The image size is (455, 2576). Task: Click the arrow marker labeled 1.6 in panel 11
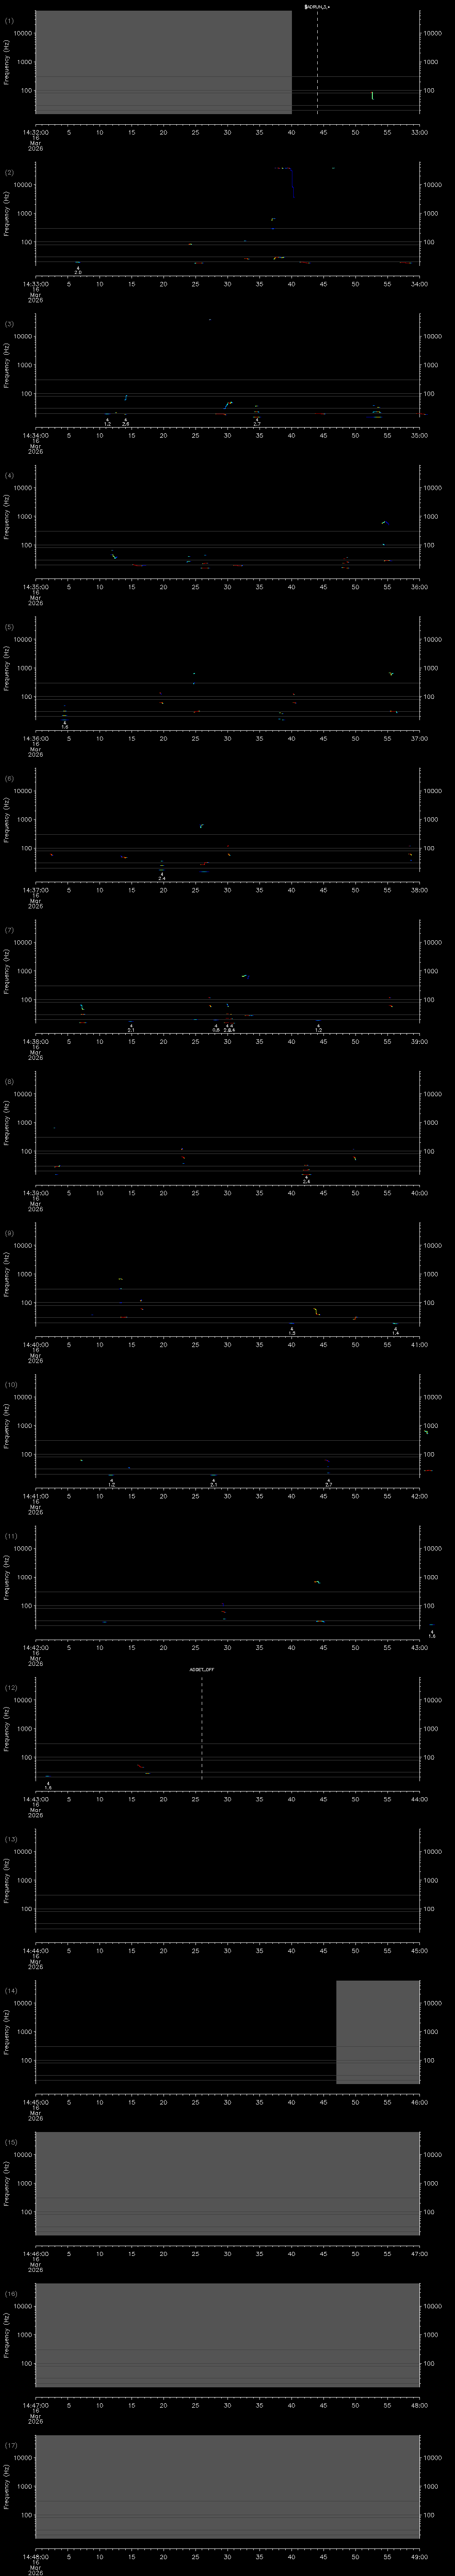coord(432,1633)
